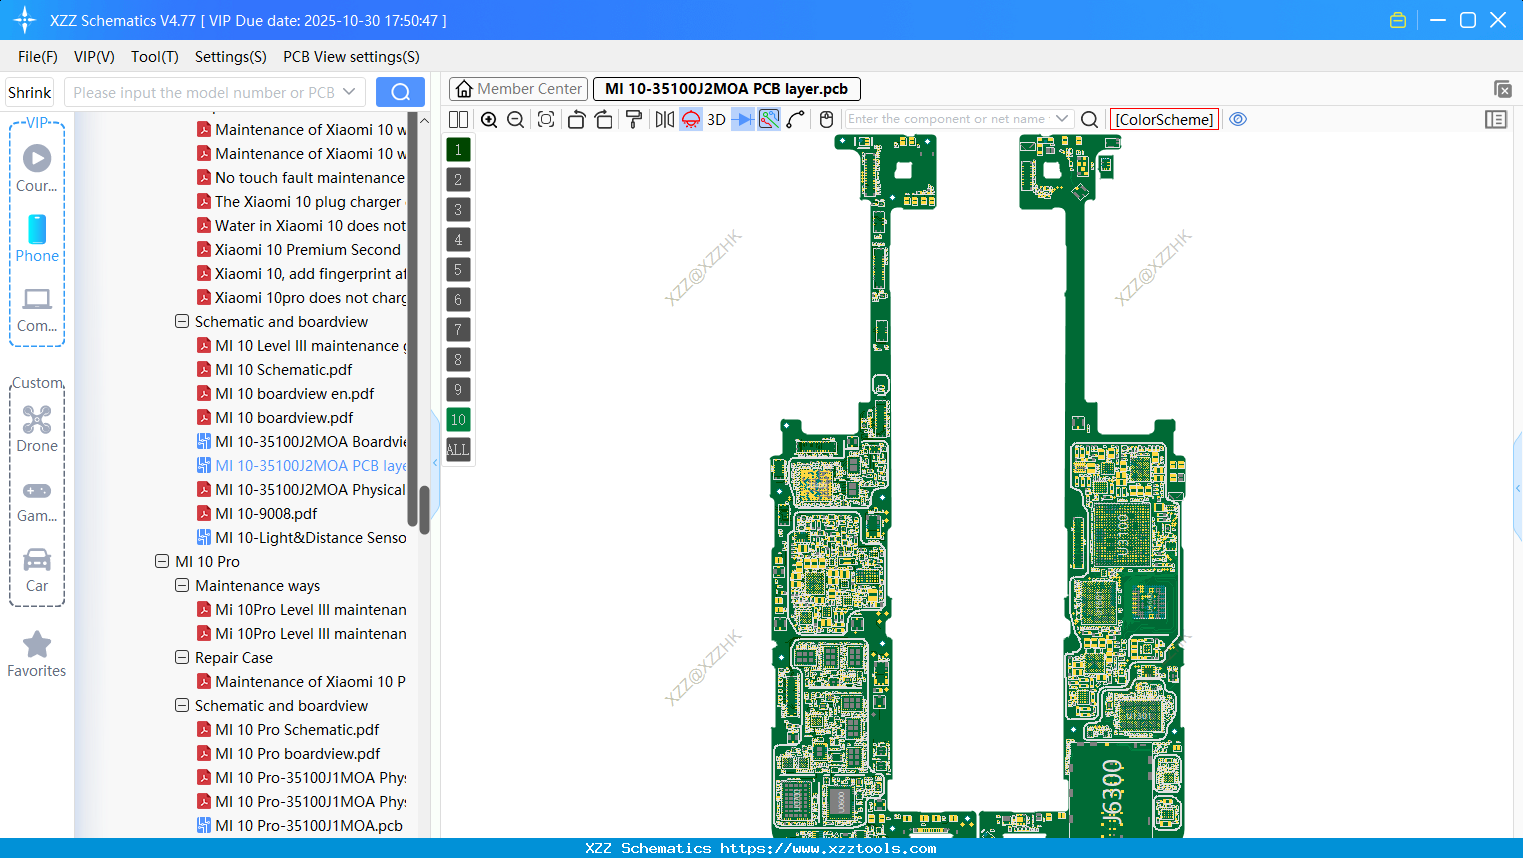
Task: Collapse the Schematic and boardview section
Action: click(x=182, y=321)
